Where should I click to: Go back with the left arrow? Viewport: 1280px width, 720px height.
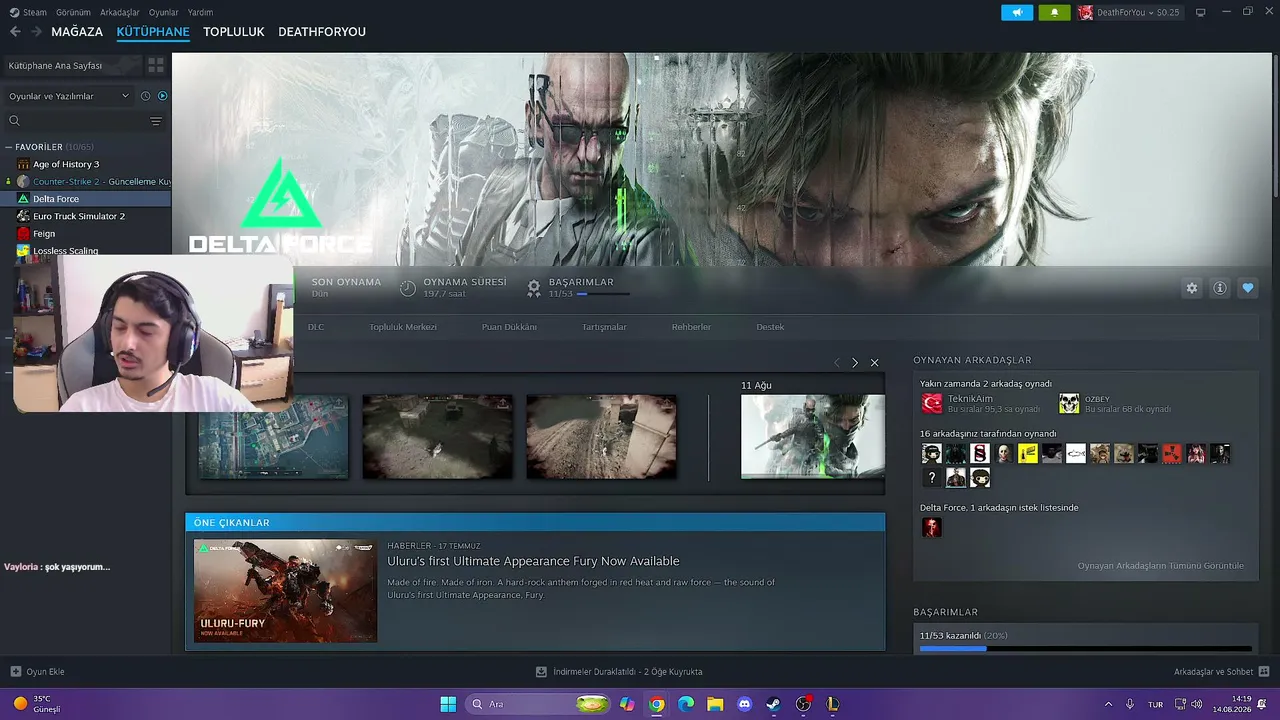(15, 32)
